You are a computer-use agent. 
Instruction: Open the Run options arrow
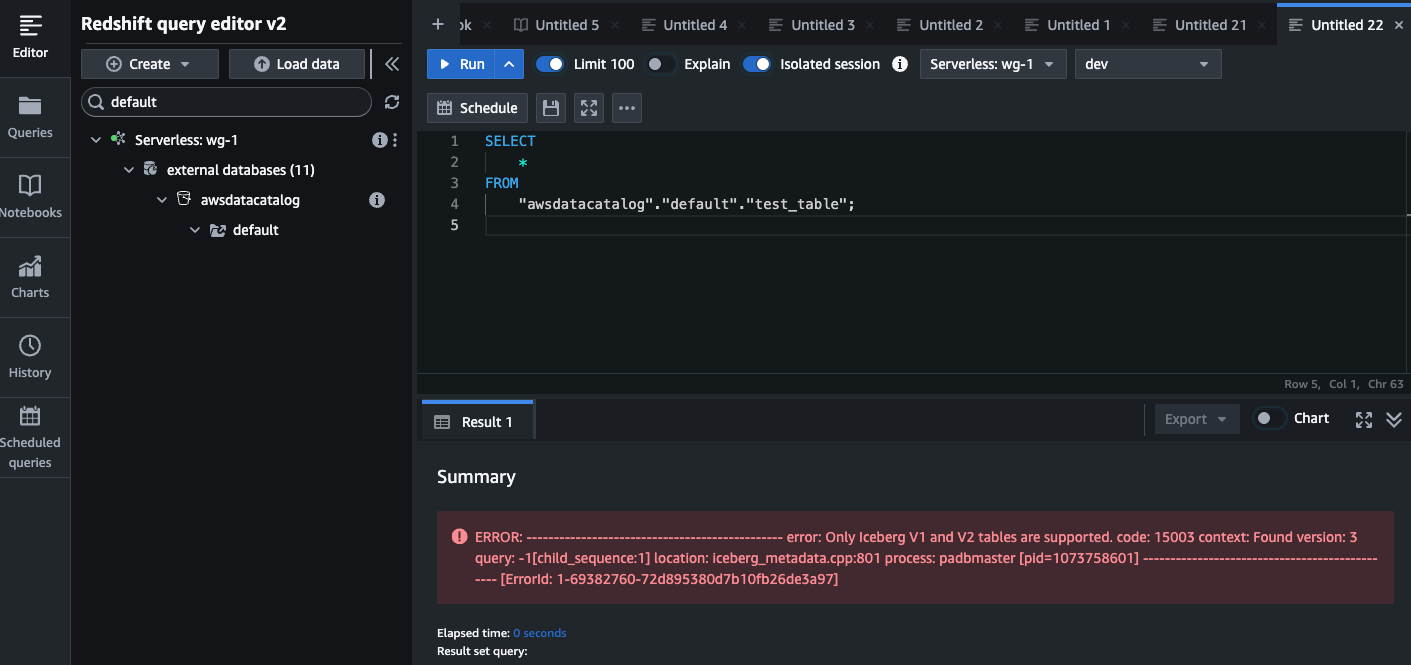click(508, 64)
